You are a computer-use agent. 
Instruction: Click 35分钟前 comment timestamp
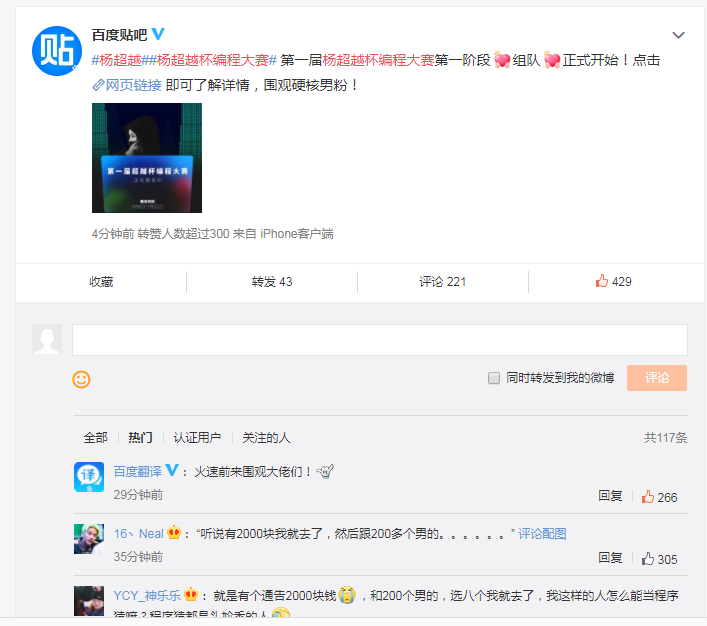pos(138,557)
